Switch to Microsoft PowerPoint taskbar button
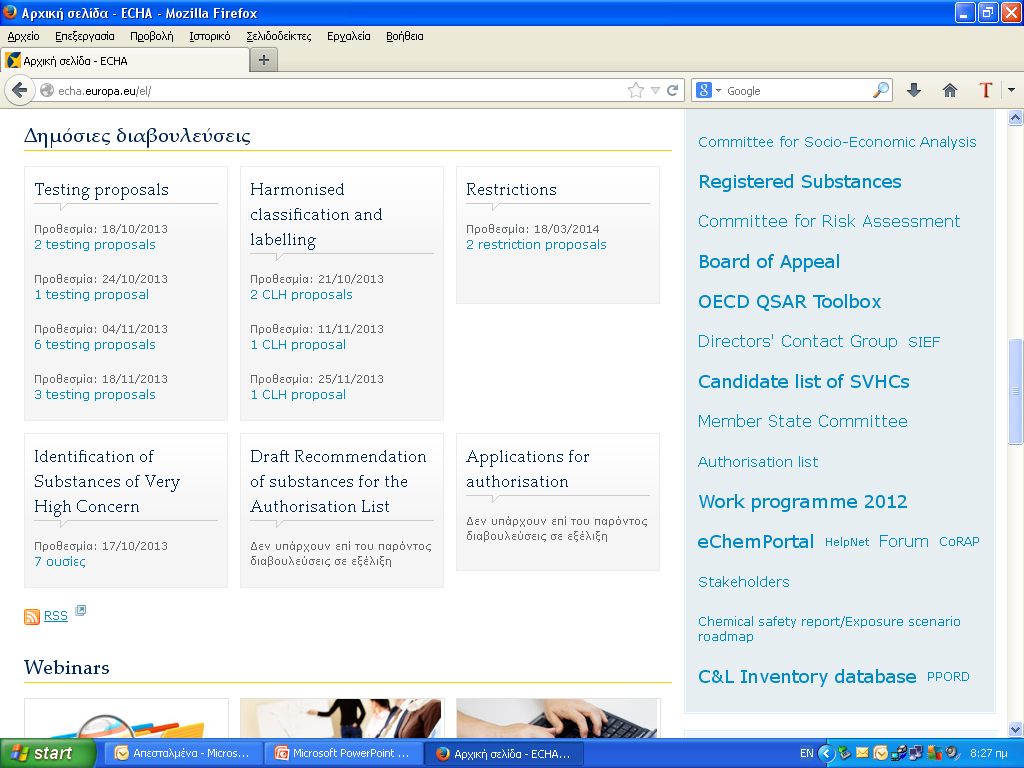The image size is (1024, 768). [344, 753]
